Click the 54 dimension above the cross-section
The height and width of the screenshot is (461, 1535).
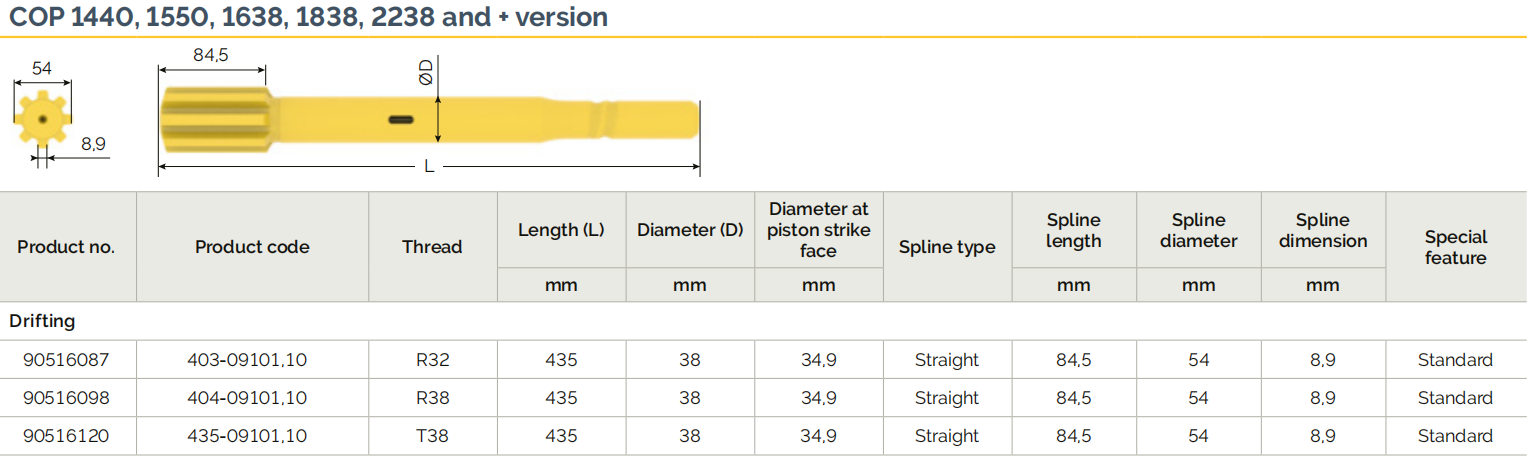[x=42, y=68]
